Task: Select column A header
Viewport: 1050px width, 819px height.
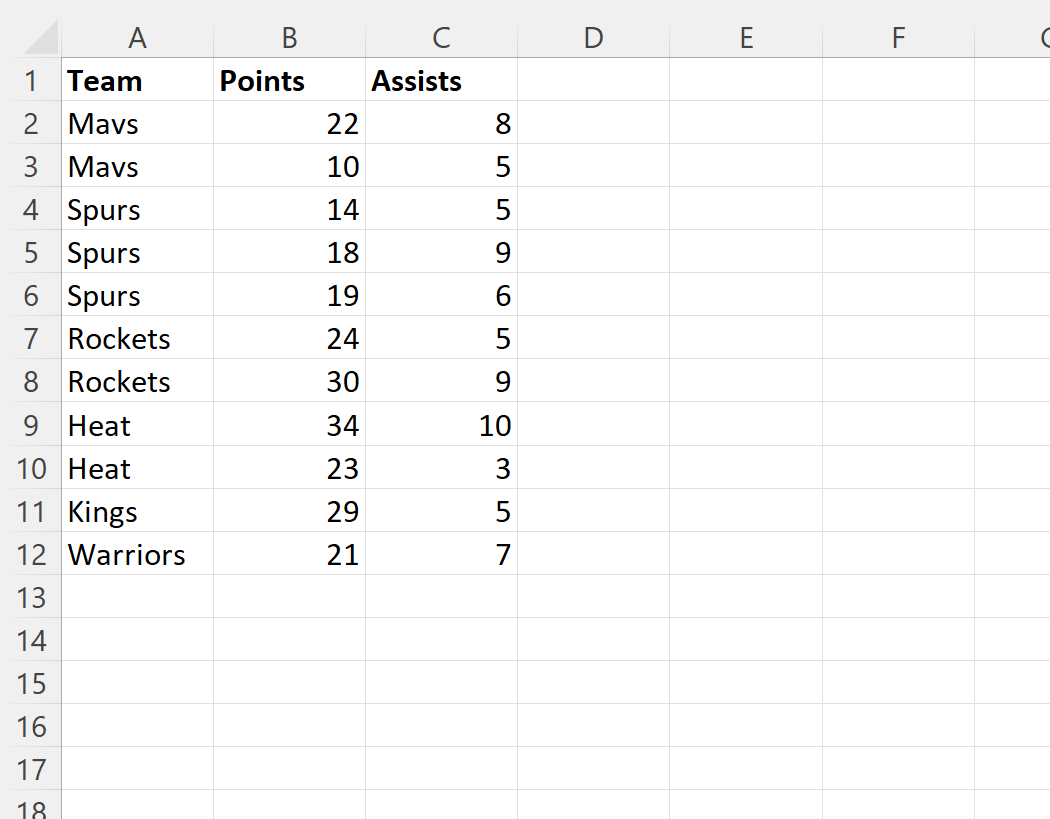Action: click(x=137, y=38)
